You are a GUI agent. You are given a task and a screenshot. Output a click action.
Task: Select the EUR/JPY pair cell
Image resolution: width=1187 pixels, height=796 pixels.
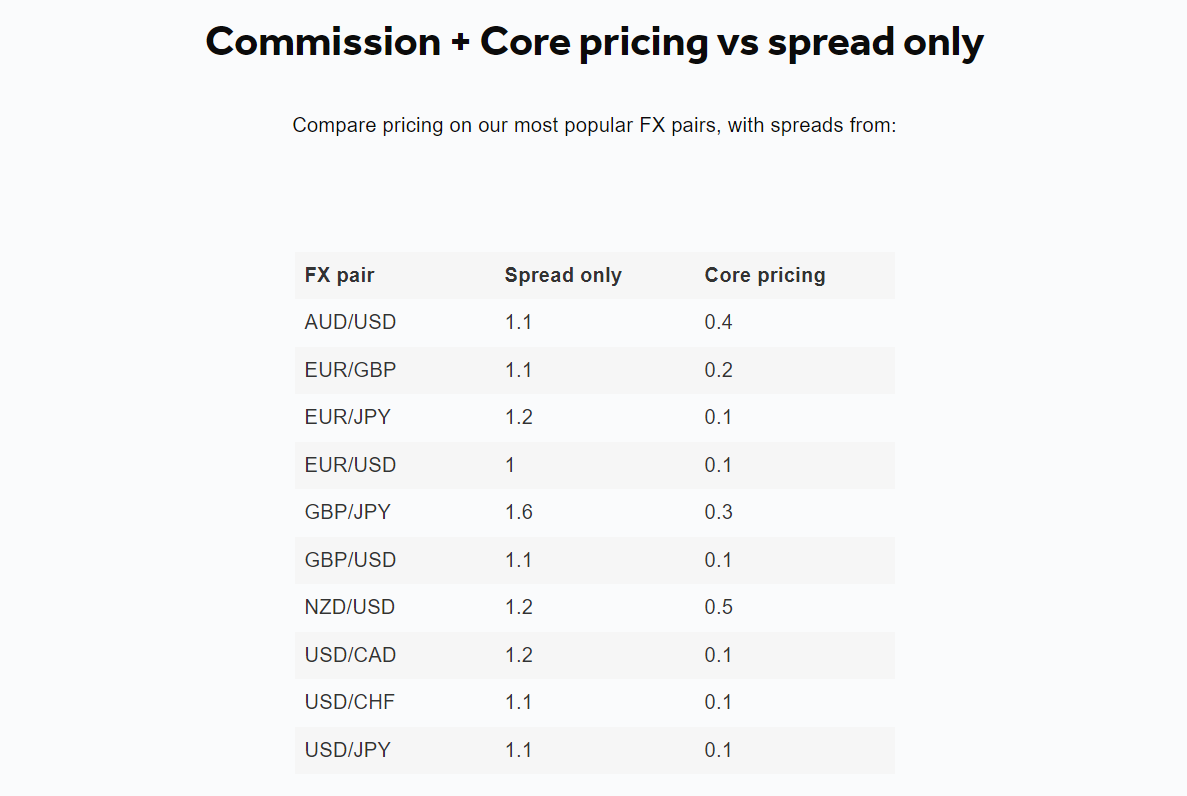point(348,417)
